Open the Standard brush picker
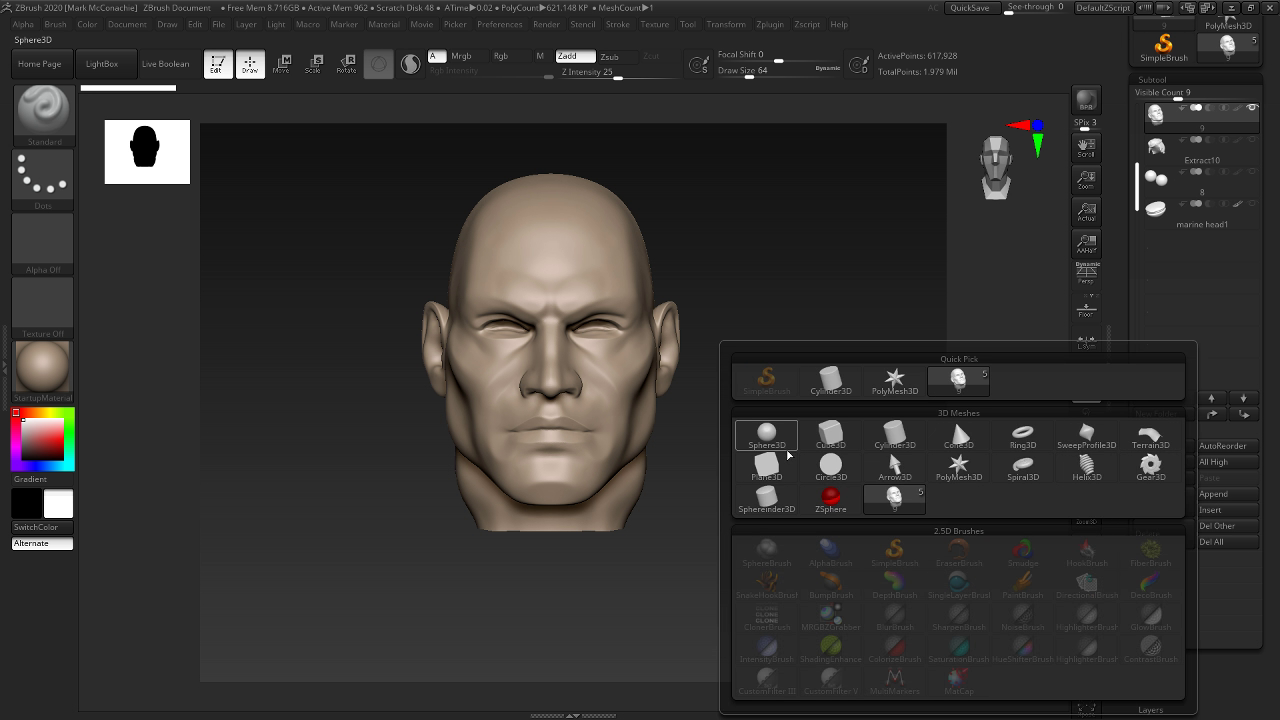Screen dimensions: 1280x720 click(43, 115)
